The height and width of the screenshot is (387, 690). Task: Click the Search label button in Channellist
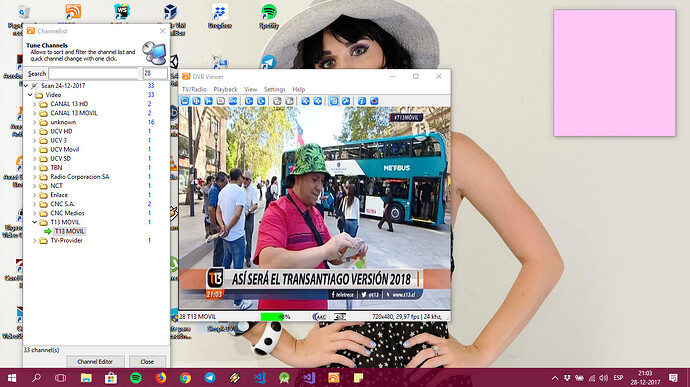tap(37, 74)
